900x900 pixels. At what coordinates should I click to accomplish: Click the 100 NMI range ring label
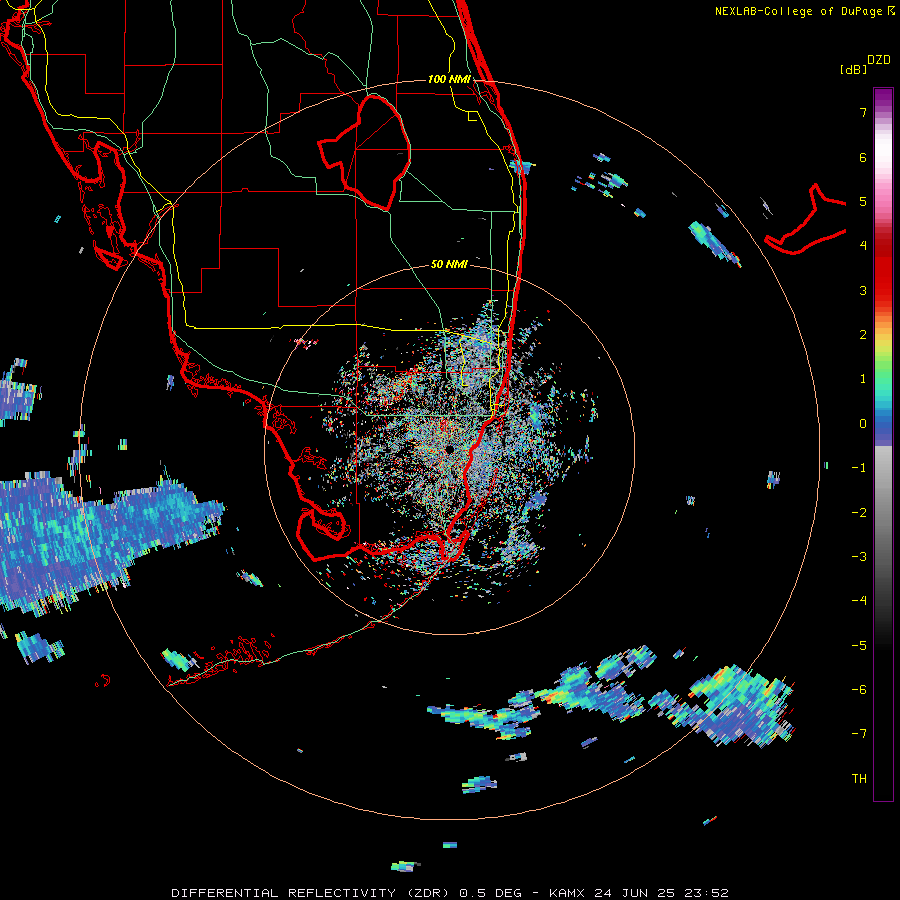pyautogui.click(x=449, y=79)
